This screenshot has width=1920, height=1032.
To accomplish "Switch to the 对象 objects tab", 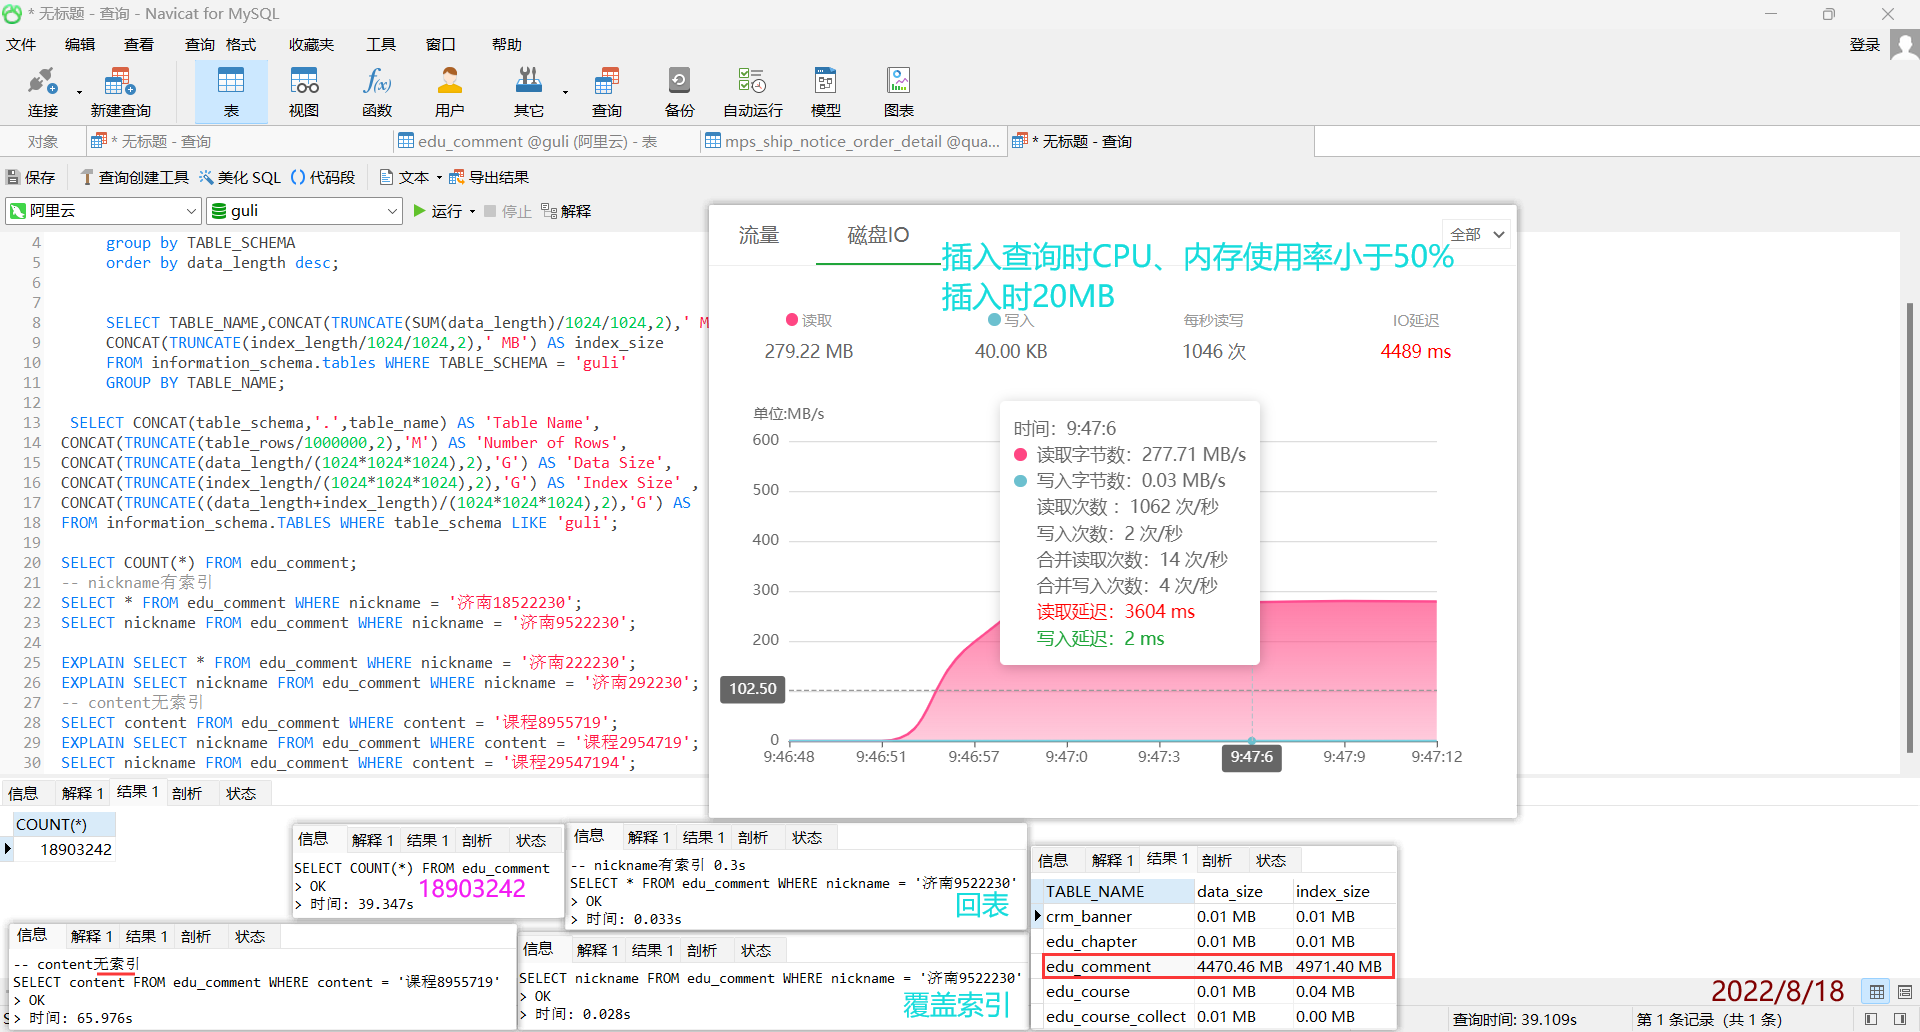I will 42,142.
